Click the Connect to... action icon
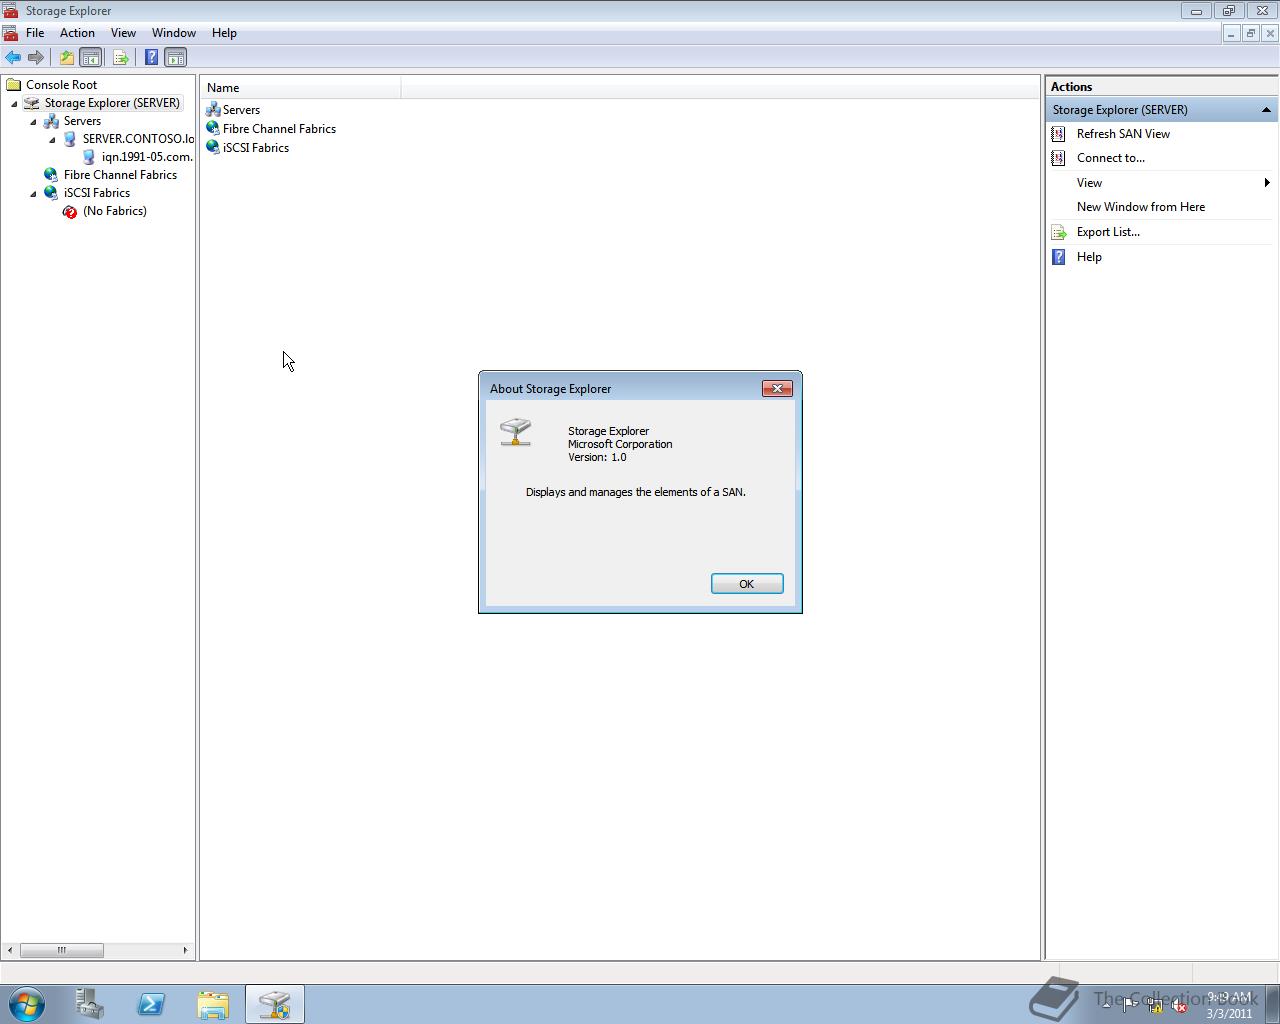Viewport: 1280px width, 1024px height. click(1059, 158)
